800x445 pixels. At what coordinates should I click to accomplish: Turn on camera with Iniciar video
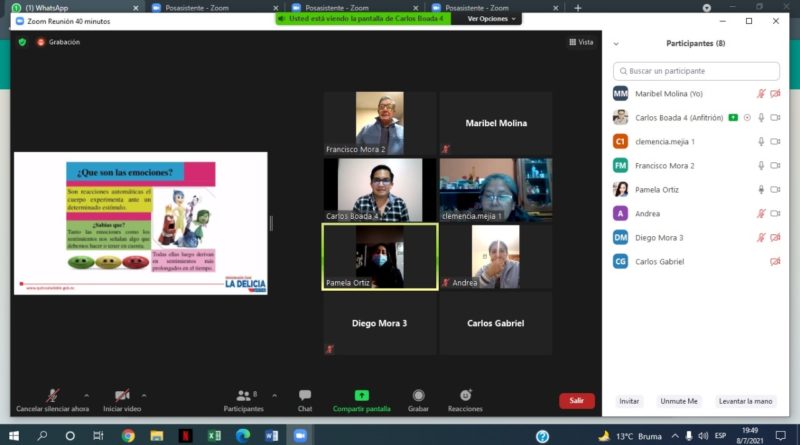[x=123, y=396]
